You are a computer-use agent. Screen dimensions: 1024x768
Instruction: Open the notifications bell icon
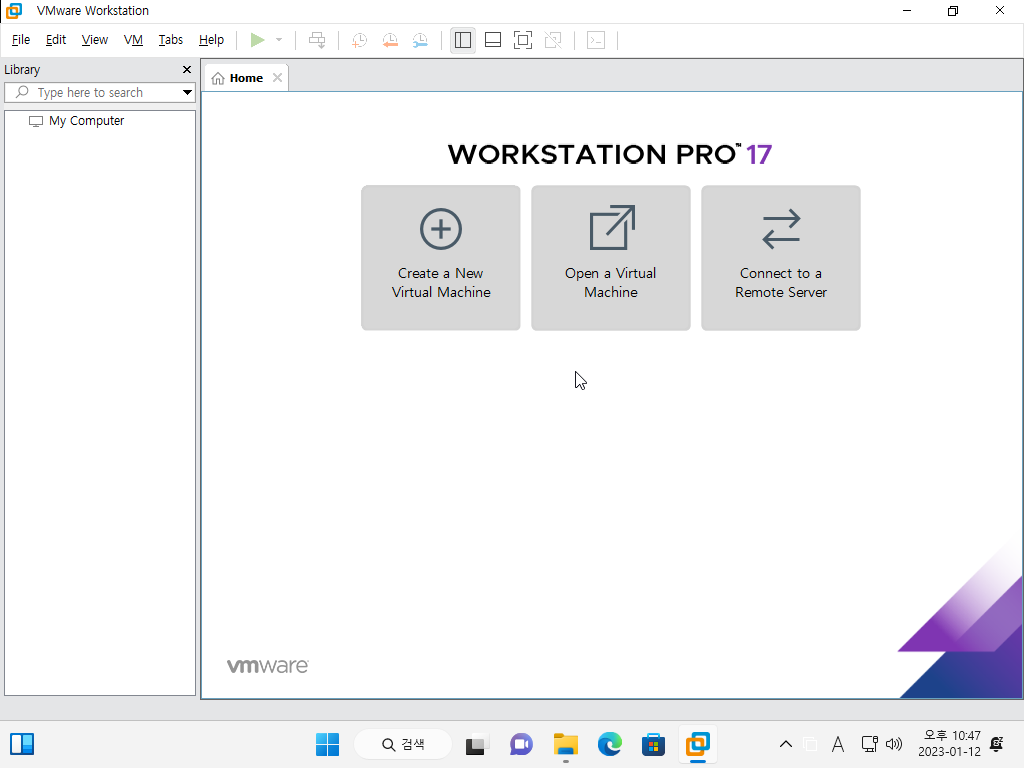click(997, 744)
